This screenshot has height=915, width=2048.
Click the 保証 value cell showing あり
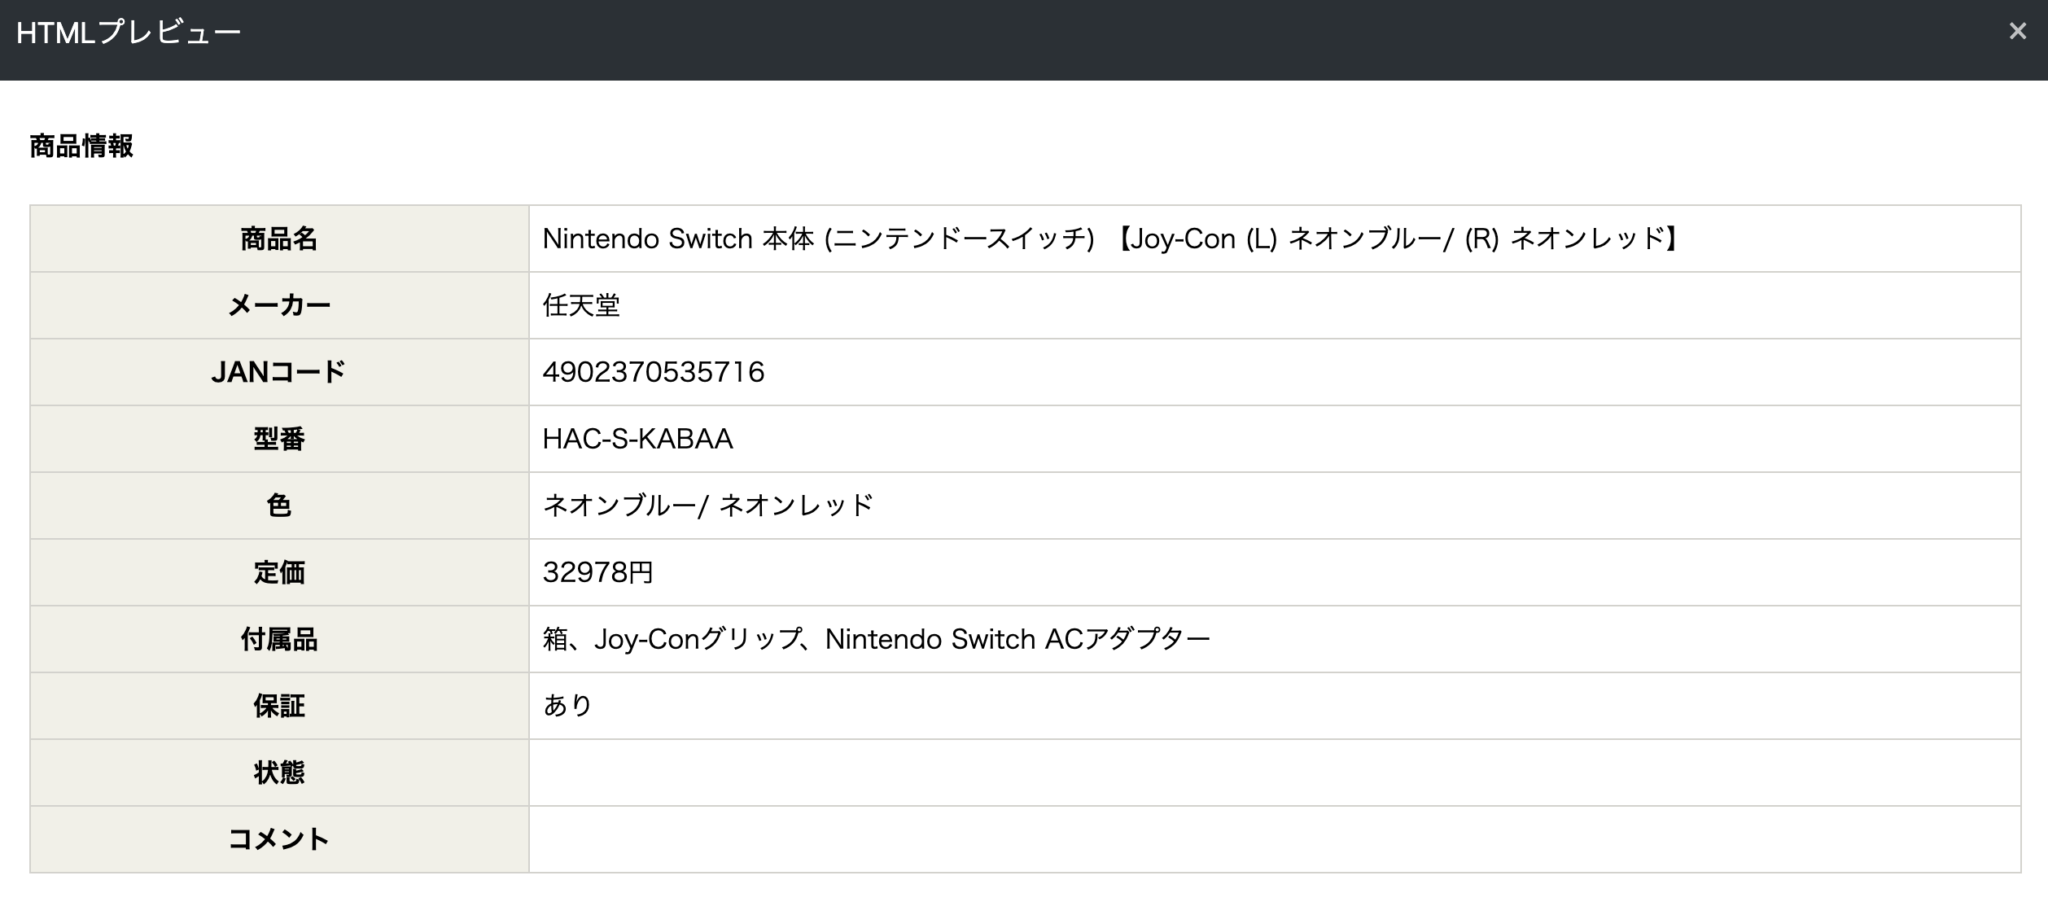(x=566, y=706)
